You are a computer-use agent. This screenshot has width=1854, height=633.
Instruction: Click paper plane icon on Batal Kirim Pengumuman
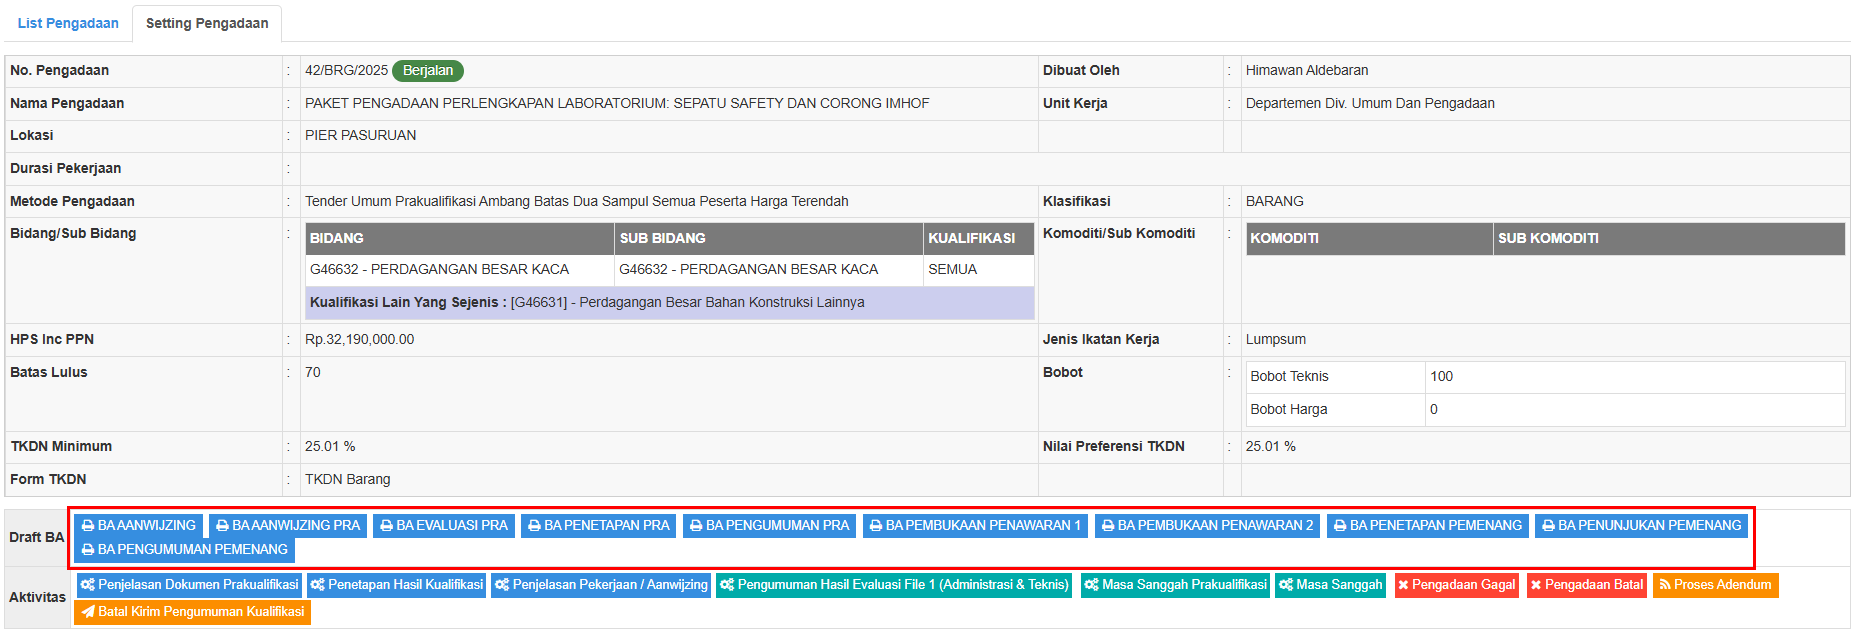click(88, 612)
